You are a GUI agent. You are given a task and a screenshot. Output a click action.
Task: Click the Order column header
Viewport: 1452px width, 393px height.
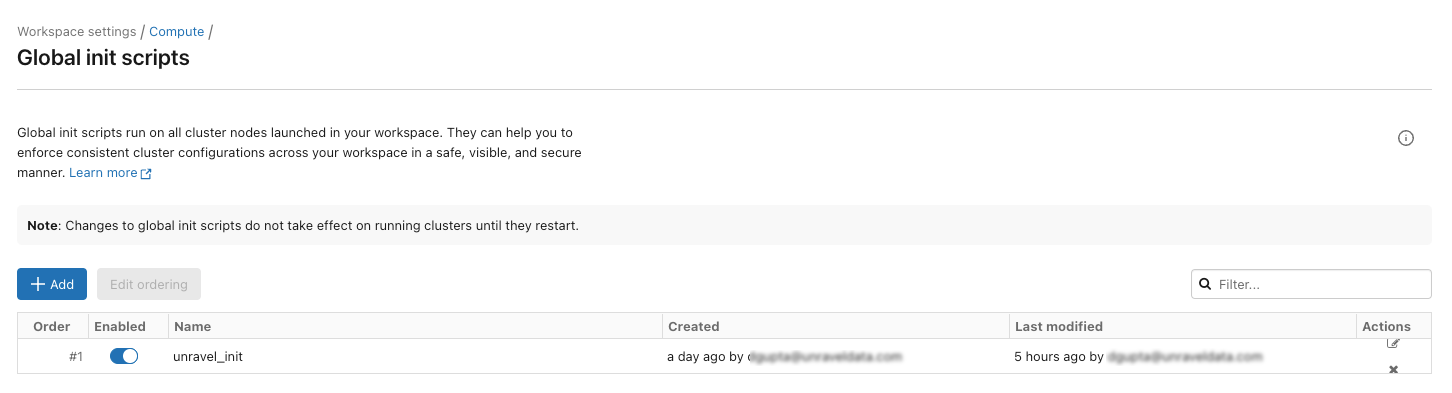coord(52,326)
